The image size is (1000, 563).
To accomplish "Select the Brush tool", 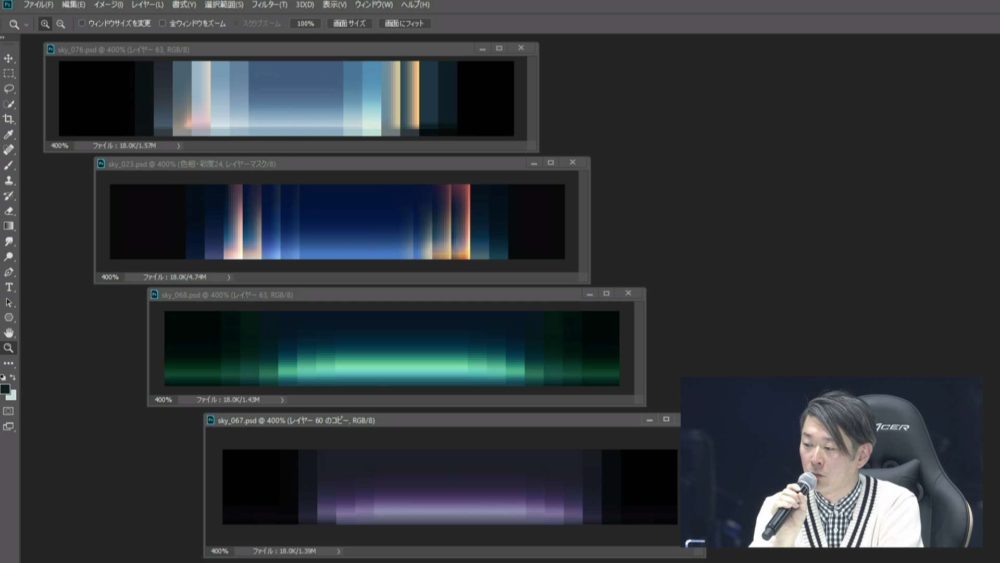I will (9, 165).
